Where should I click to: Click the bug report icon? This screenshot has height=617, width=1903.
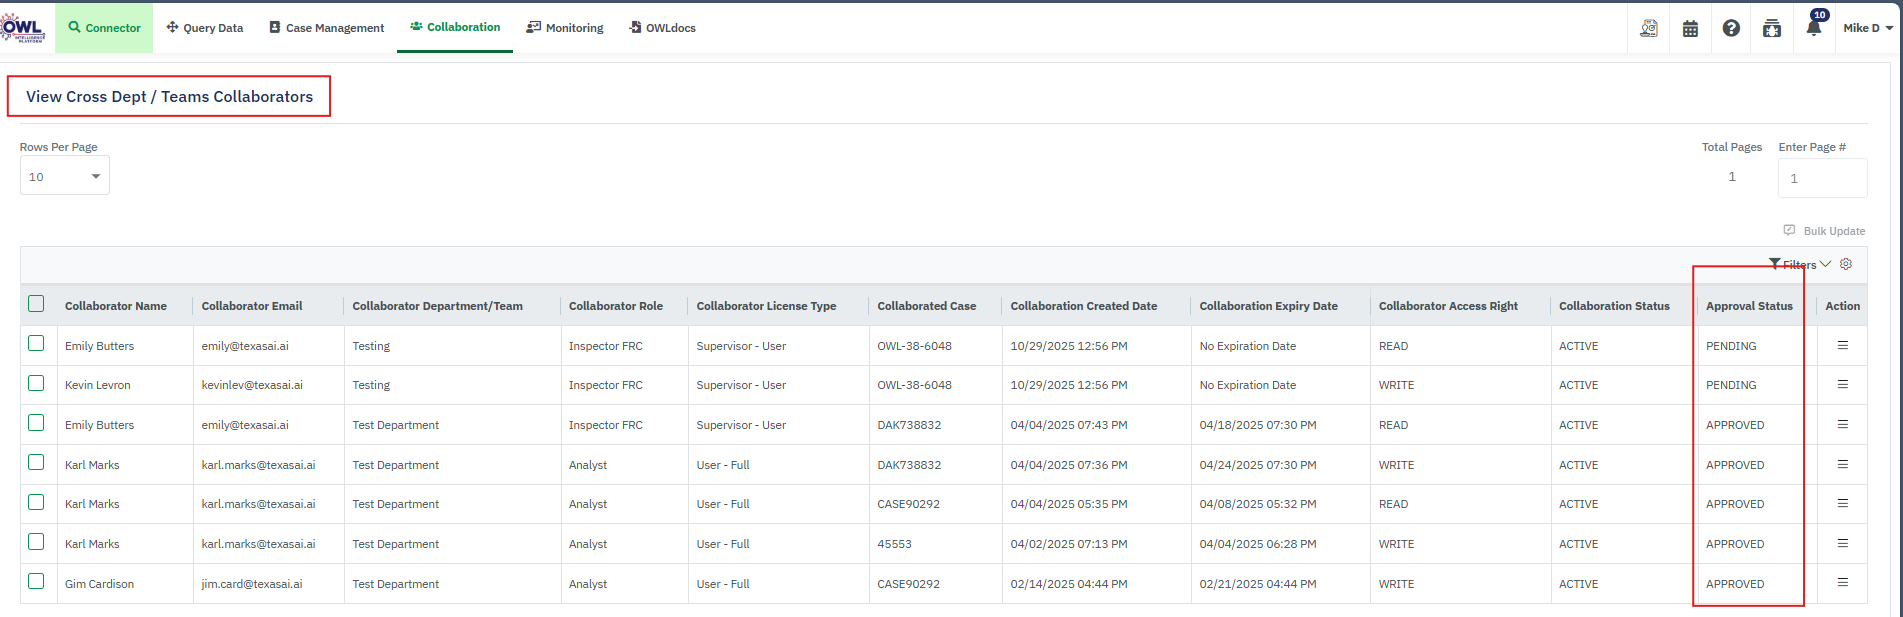pyautogui.click(x=1772, y=29)
